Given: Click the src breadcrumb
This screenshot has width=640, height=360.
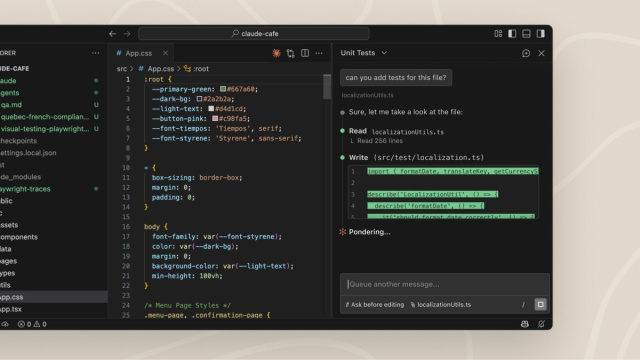Looking at the screenshot, I should (122, 69).
